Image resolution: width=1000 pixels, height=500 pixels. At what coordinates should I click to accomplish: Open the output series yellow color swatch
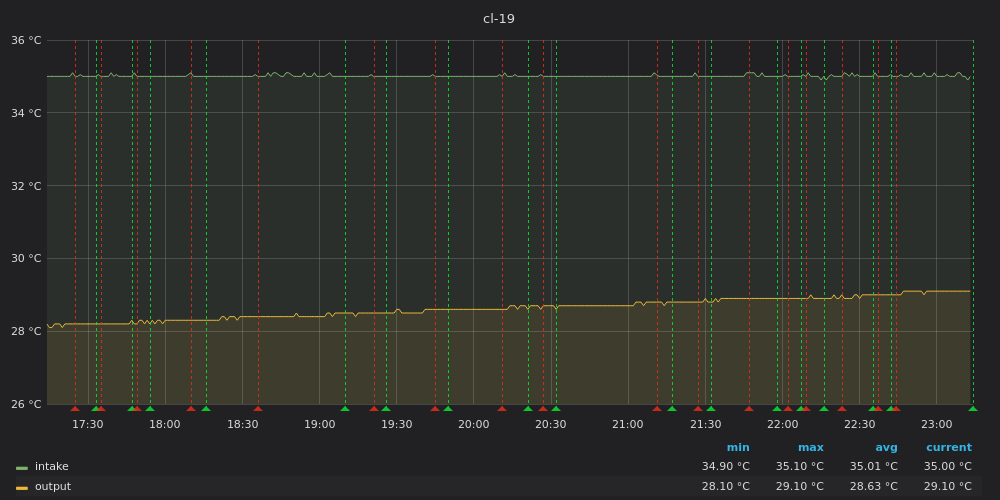click(22, 487)
